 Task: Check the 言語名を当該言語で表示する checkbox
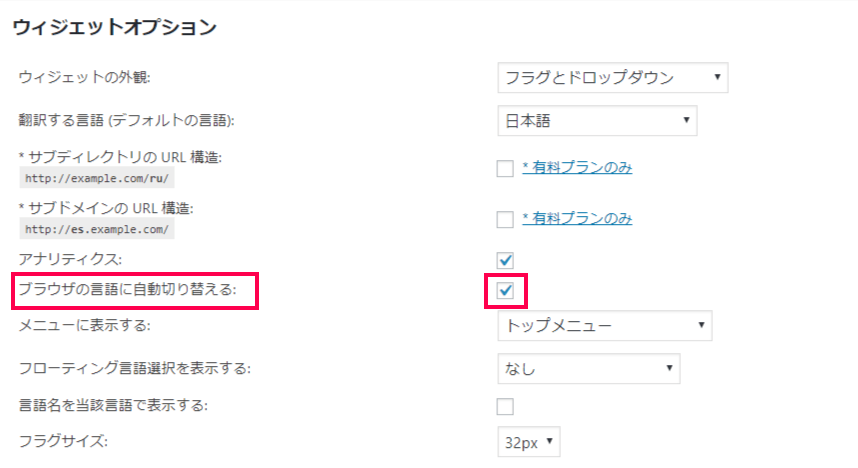505,406
